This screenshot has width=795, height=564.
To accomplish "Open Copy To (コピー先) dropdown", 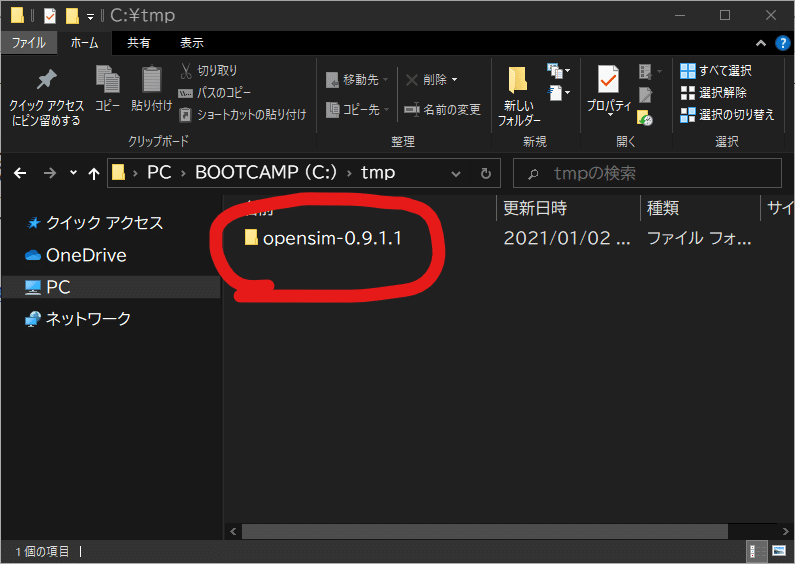I will tap(357, 110).
